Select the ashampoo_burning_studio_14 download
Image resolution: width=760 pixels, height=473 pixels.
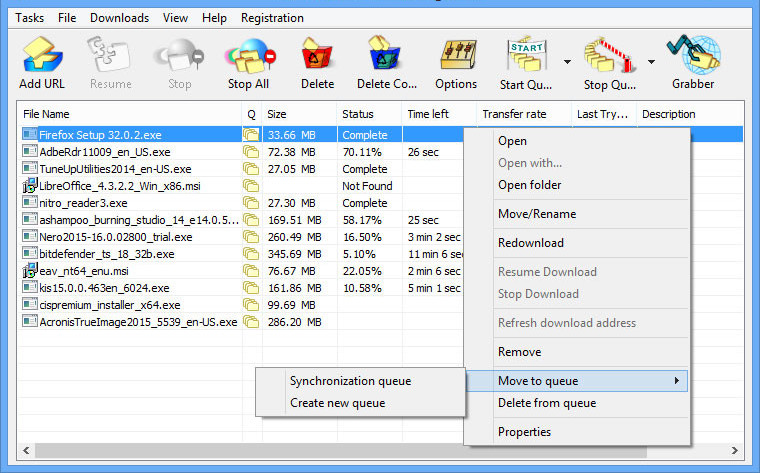point(139,220)
